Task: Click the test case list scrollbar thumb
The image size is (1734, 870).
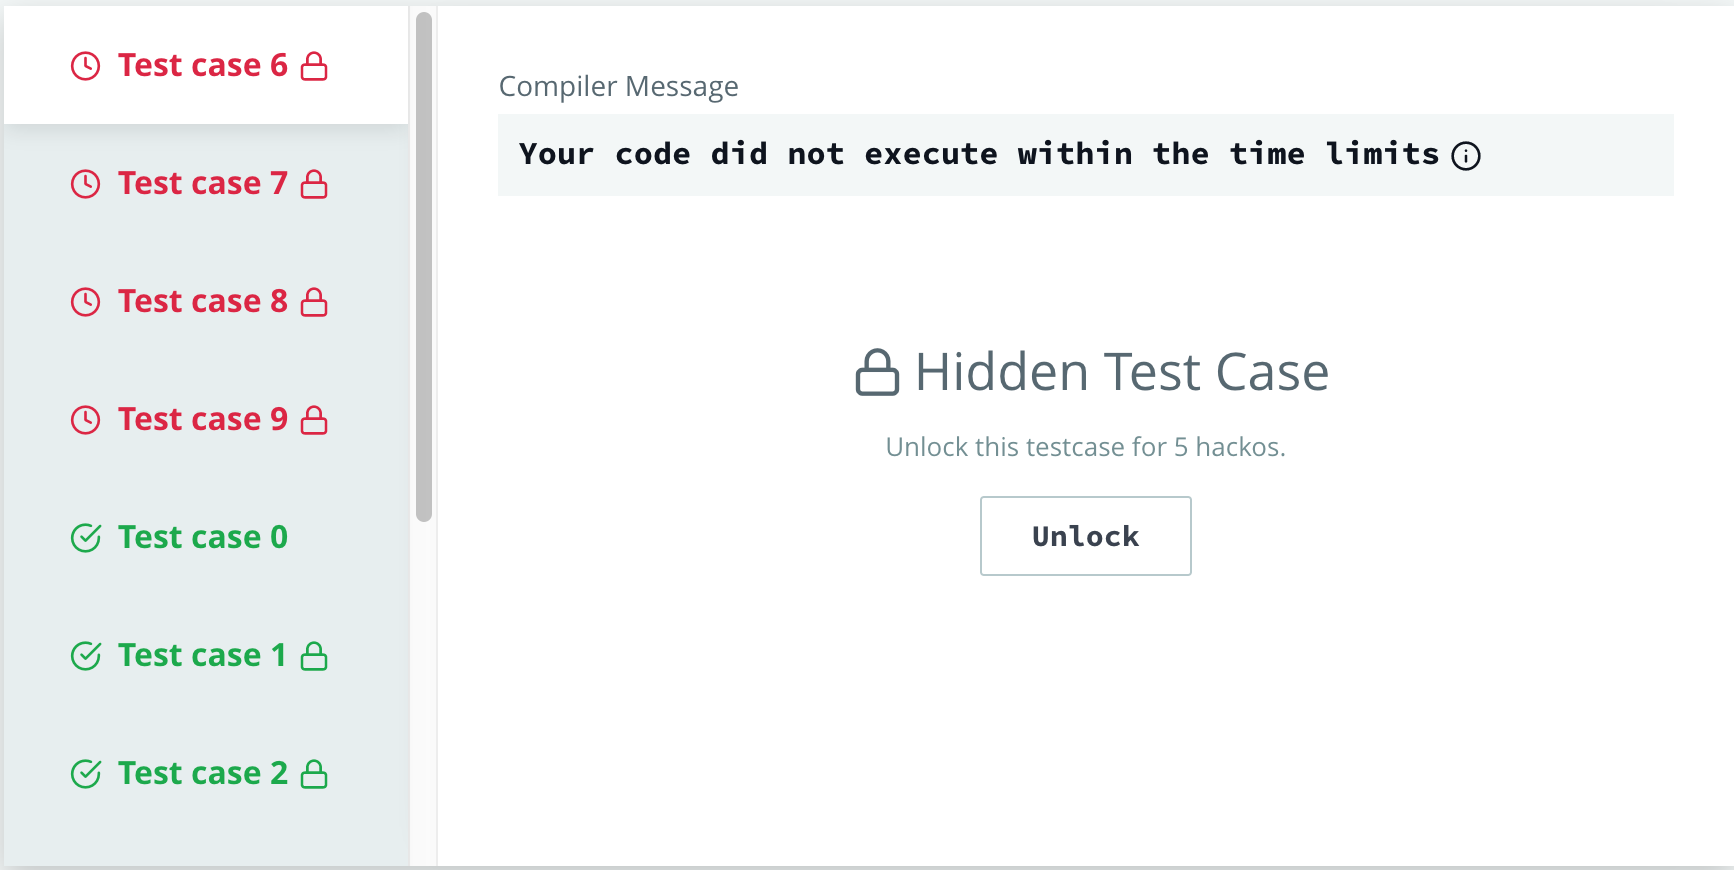Action: pyautogui.click(x=424, y=267)
